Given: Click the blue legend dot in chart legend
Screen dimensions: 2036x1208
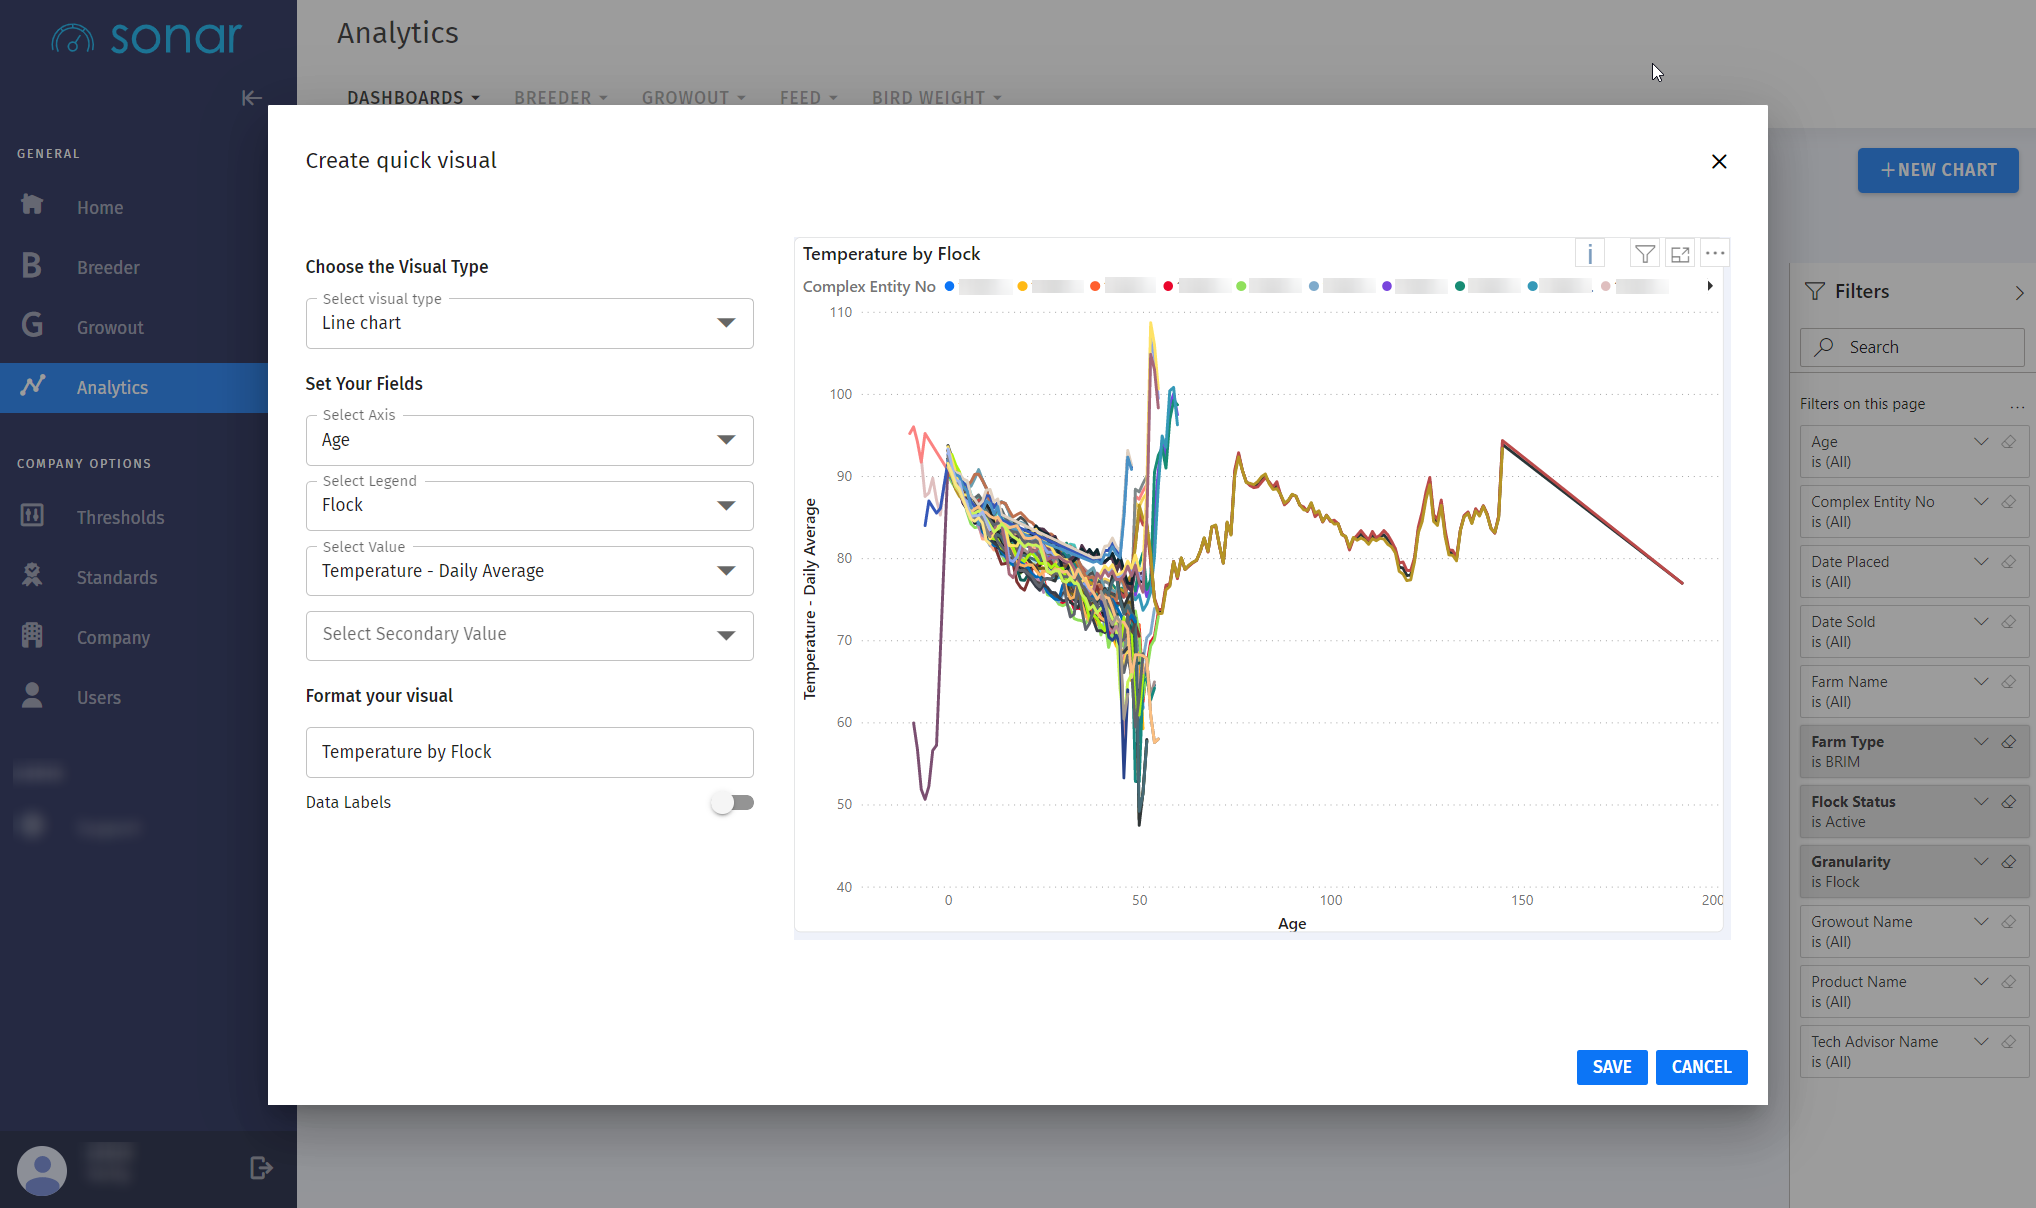Looking at the screenshot, I should tap(949, 286).
